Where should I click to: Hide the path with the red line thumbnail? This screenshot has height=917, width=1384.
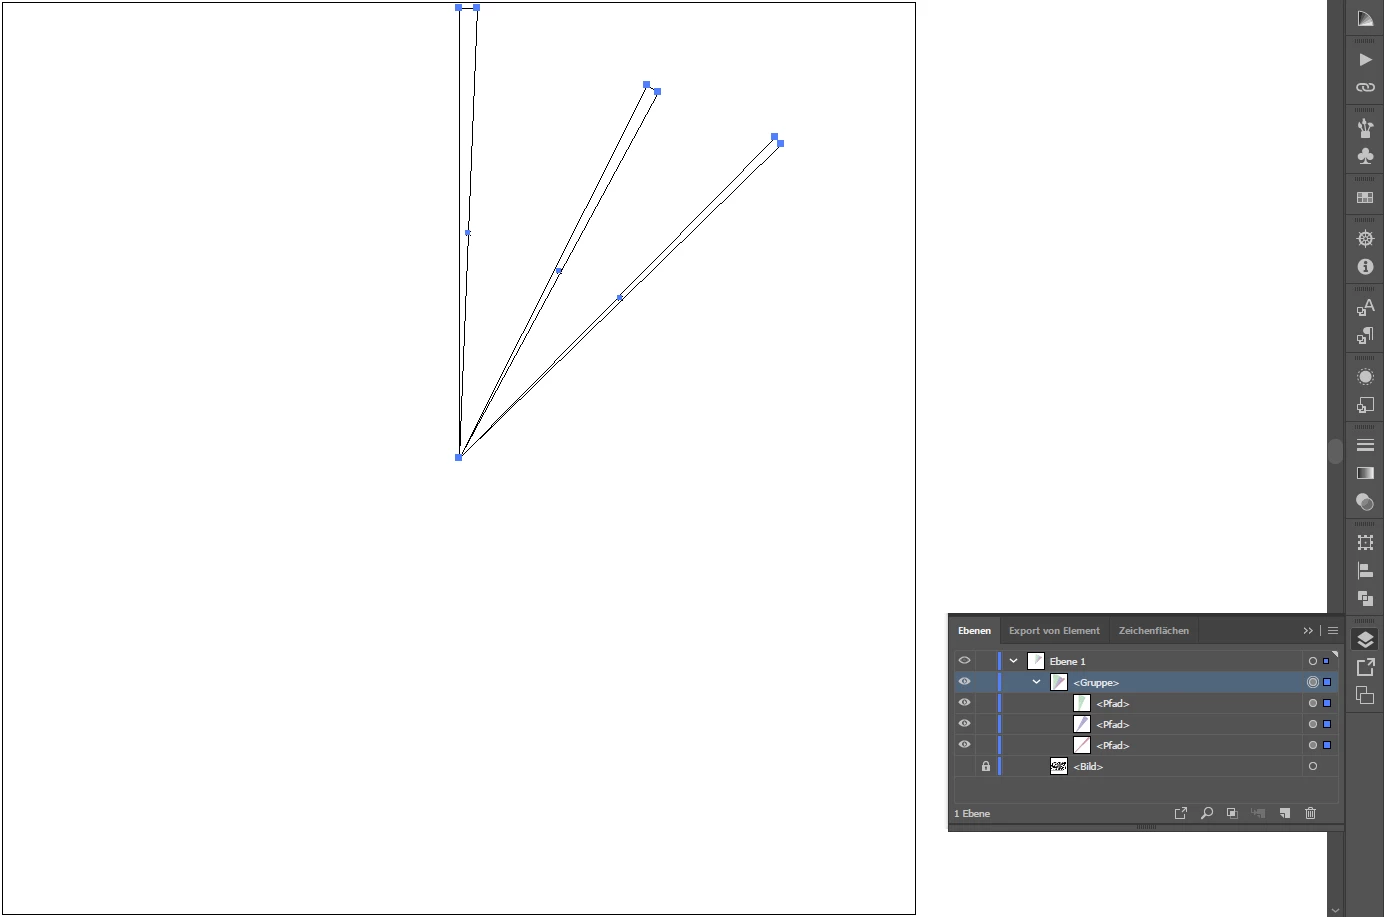[964, 745]
